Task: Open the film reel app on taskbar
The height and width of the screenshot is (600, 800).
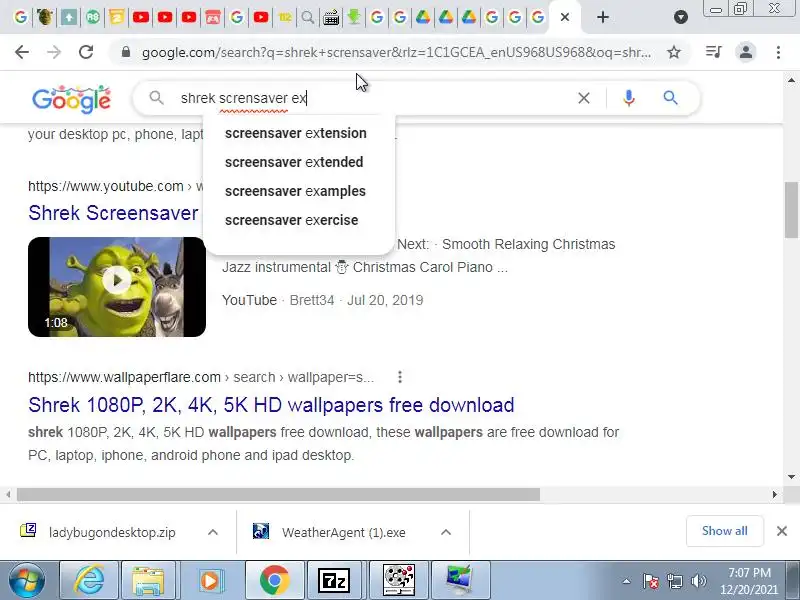Action: 399,580
